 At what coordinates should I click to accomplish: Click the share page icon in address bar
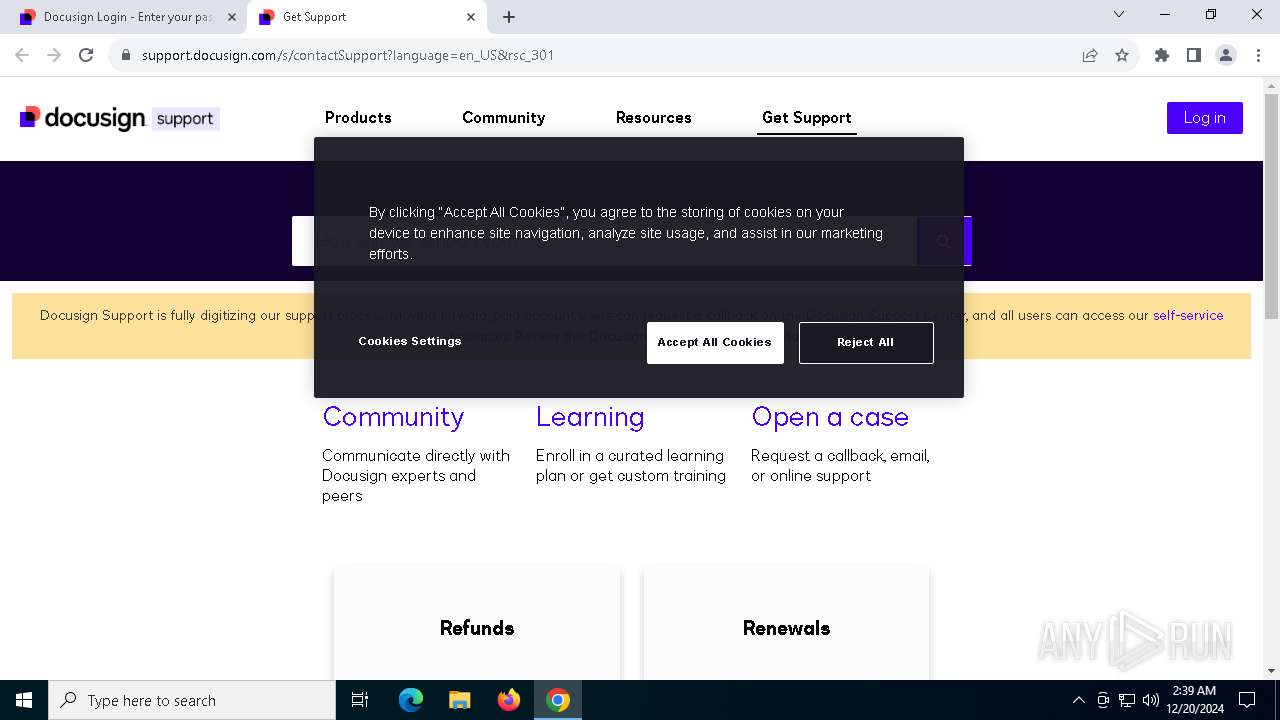(1090, 55)
